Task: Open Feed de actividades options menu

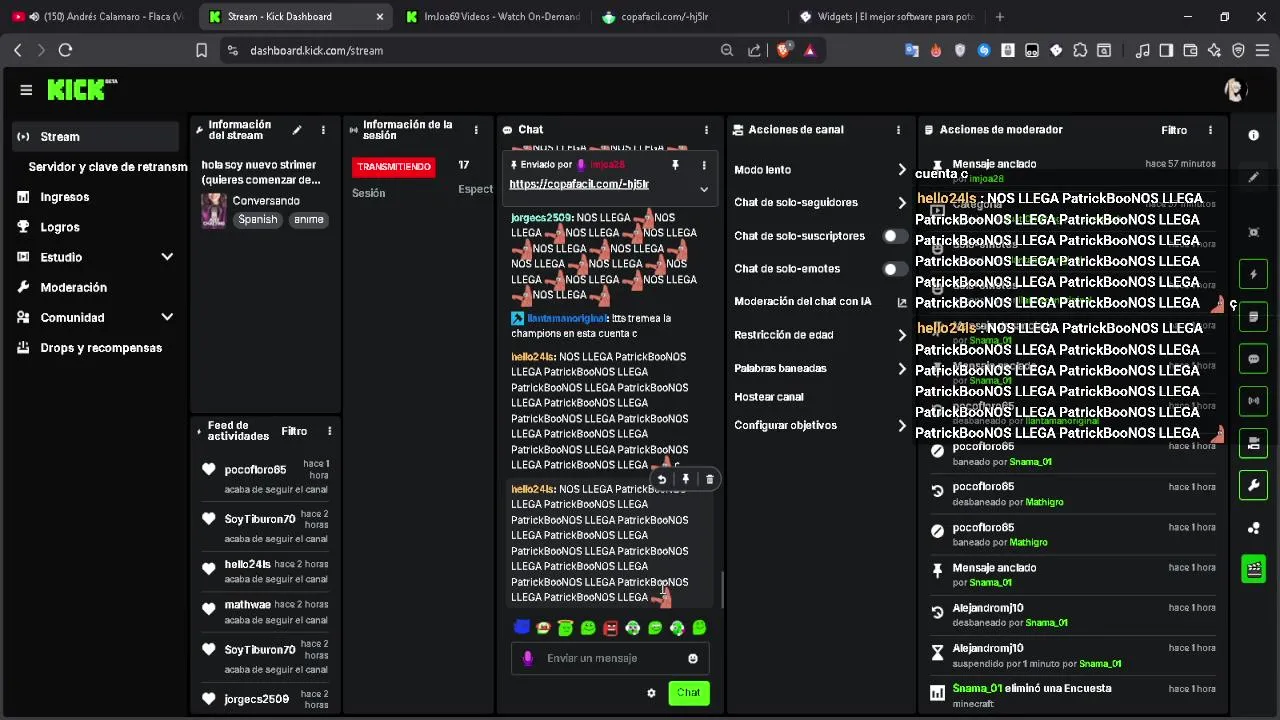Action: [x=329, y=431]
